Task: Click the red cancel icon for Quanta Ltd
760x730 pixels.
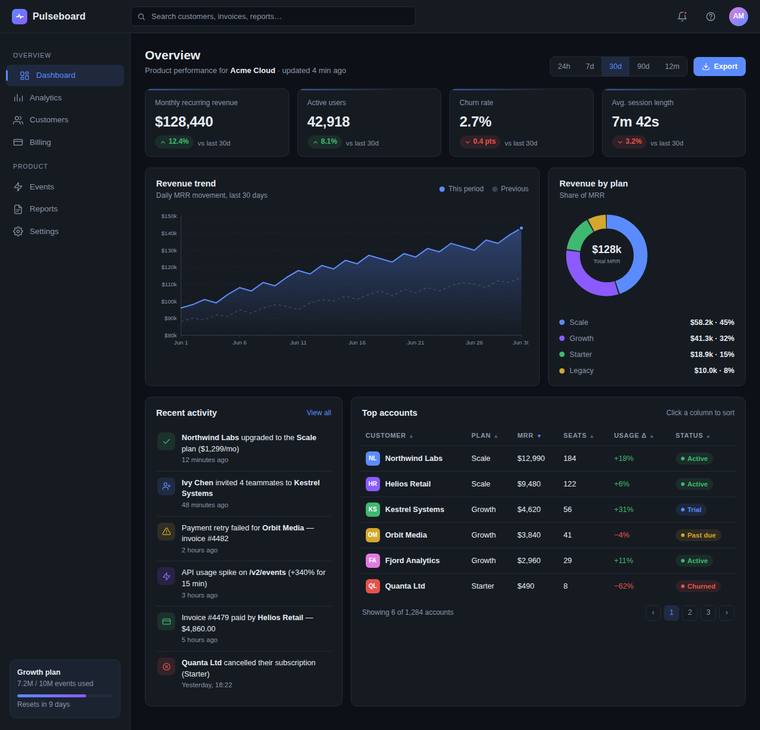Action: [x=166, y=667]
